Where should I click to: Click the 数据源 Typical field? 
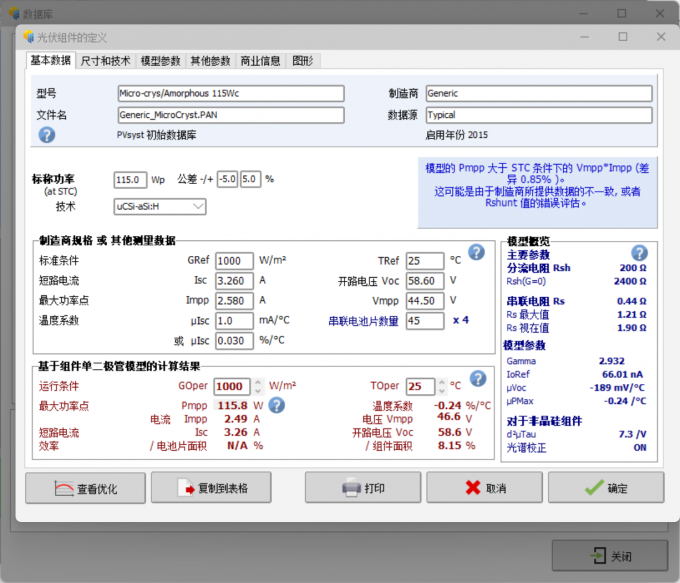(539, 115)
